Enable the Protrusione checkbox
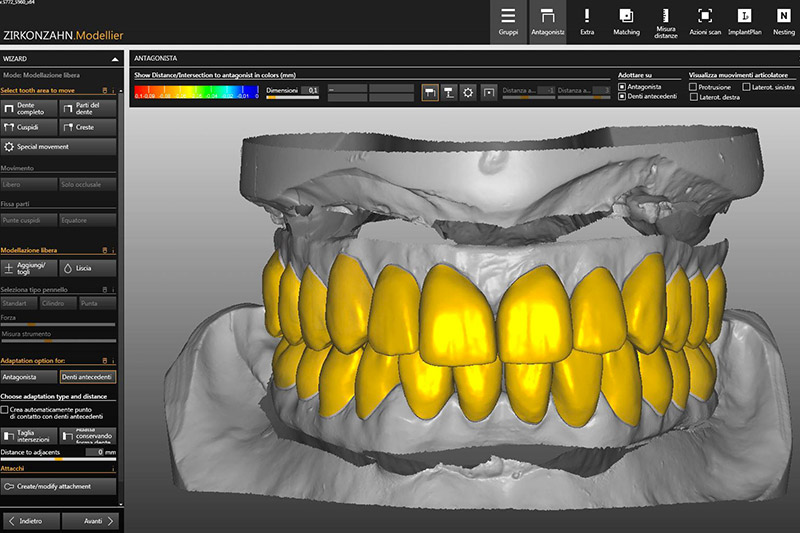Image resolution: width=800 pixels, height=533 pixels. coord(695,87)
